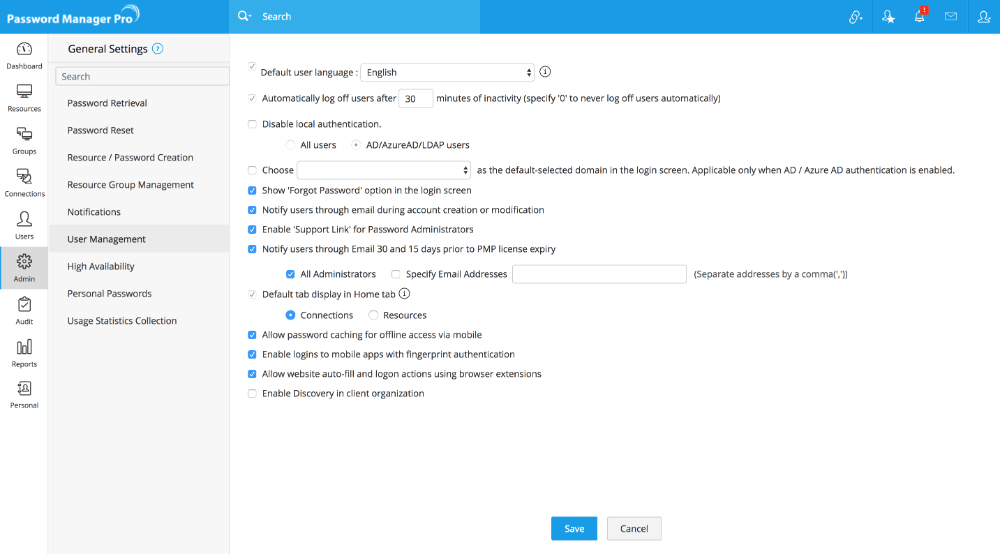Select the Resources radio button
The width and height of the screenshot is (1000, 554).
coord(373,315)
